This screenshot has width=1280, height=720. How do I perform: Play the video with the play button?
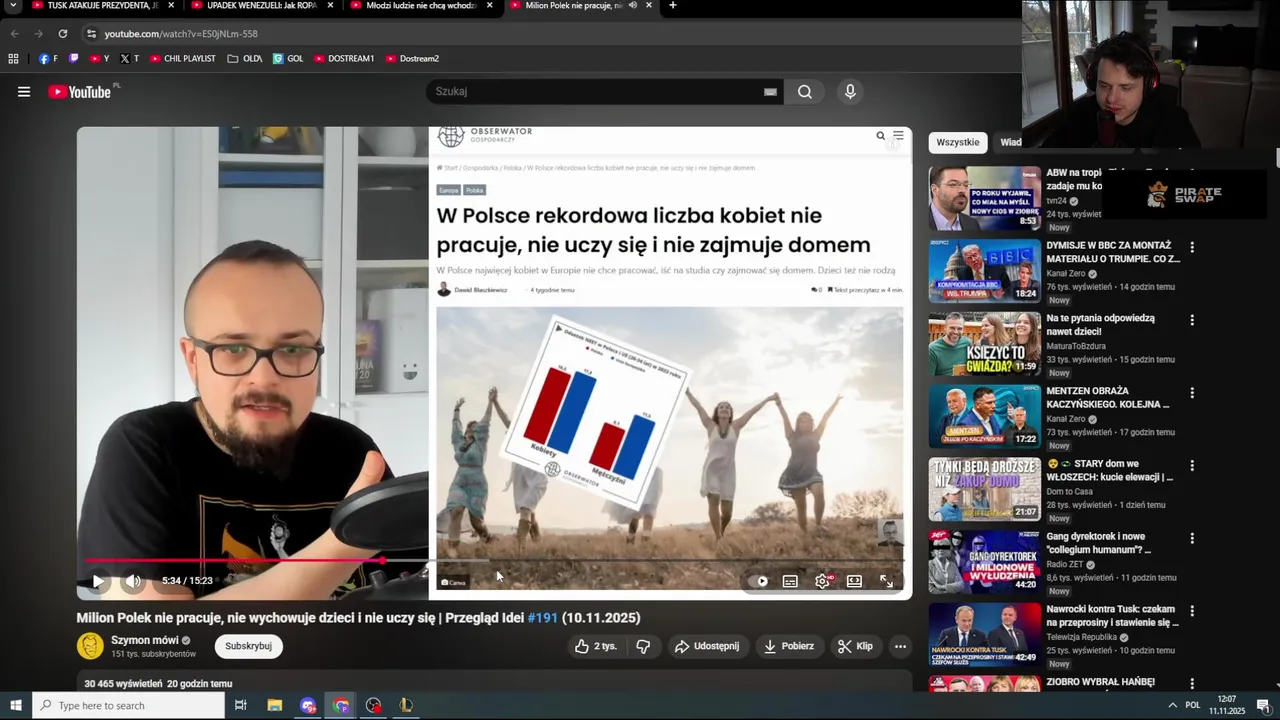(x=98, y=581)
